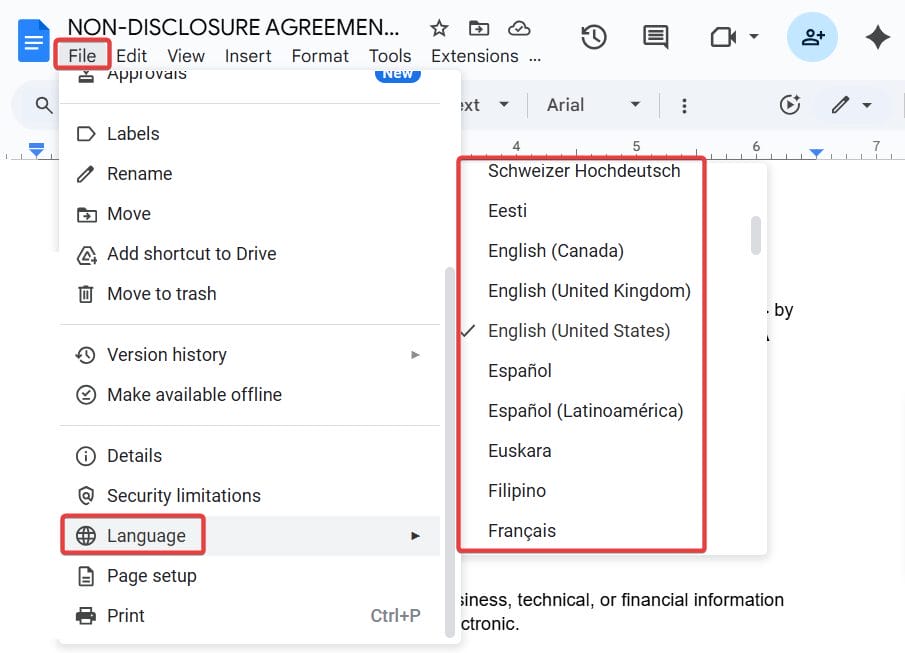Viewport: 905px width, 653px height.
Task: Show hidden menus via ellipsis
Action: [x=535, y=58]
